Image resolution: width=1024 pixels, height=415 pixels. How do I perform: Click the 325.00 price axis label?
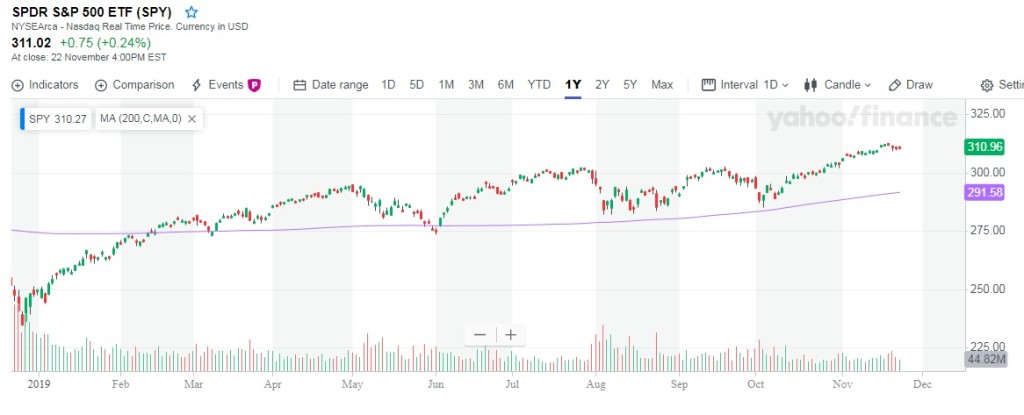click(987, 114)
